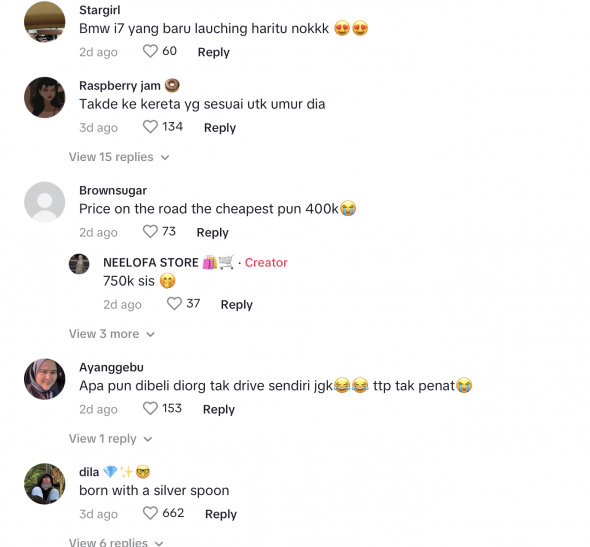Open Raspberry jam's avatar
Image resolution: width=590 pixels, height=547 pixels.
click(x=45, y=97)
